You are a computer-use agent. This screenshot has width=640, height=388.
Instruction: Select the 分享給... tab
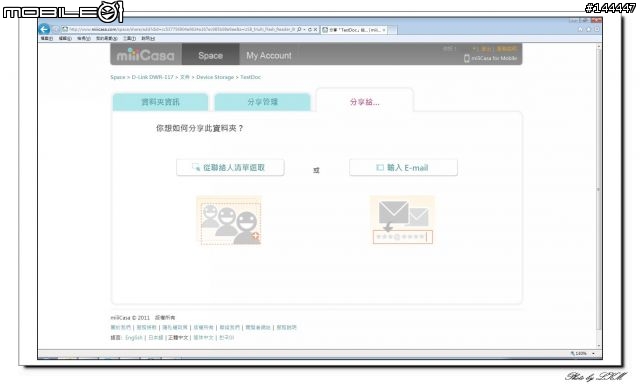click(x=364, y=102)
